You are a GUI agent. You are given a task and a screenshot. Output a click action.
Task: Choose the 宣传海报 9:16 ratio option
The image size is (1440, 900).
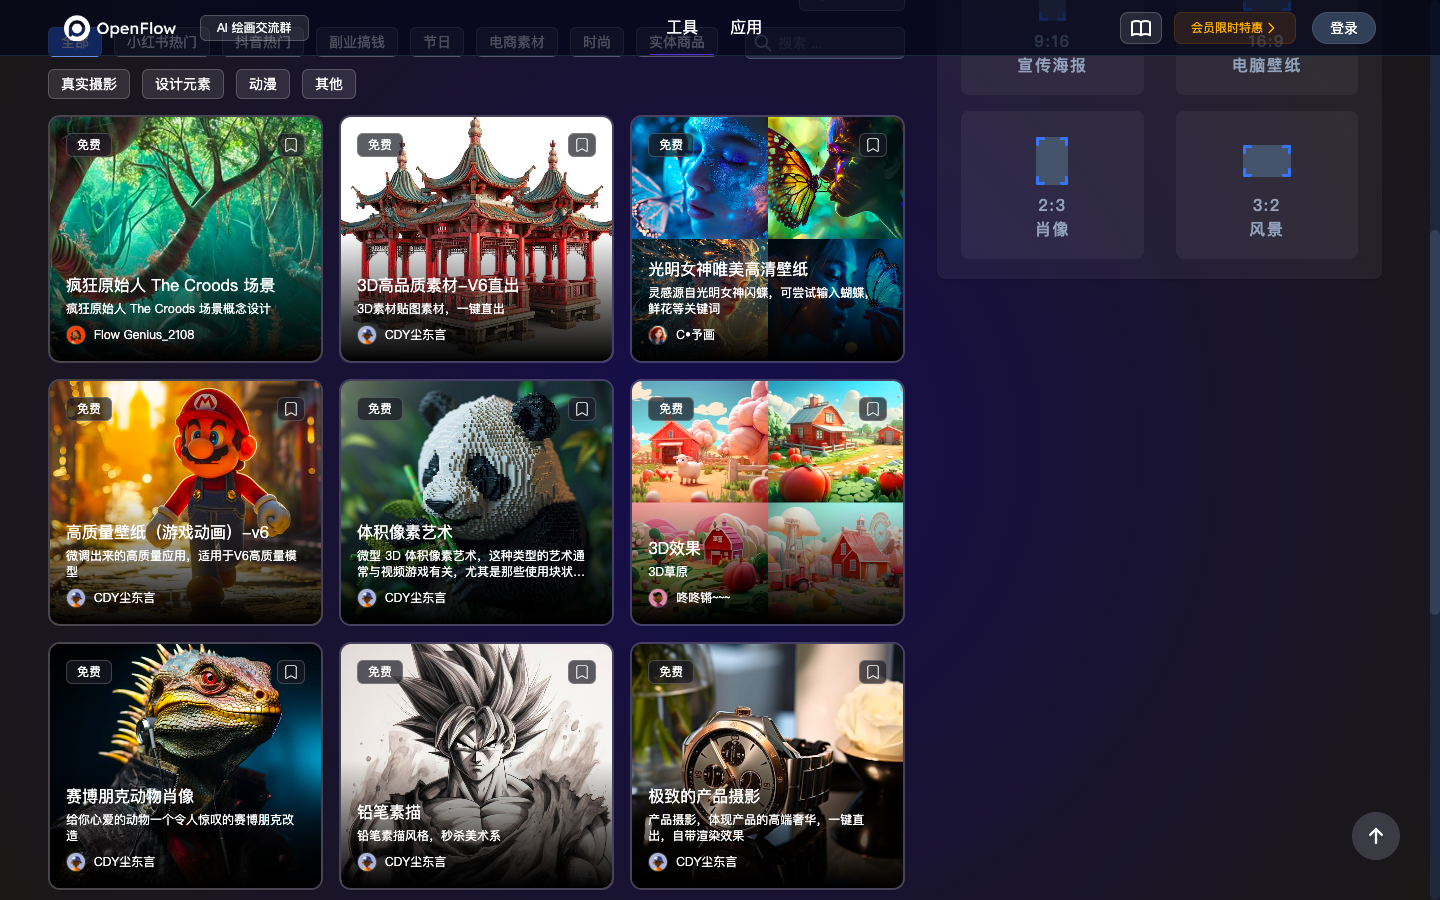click(1052, 48)
